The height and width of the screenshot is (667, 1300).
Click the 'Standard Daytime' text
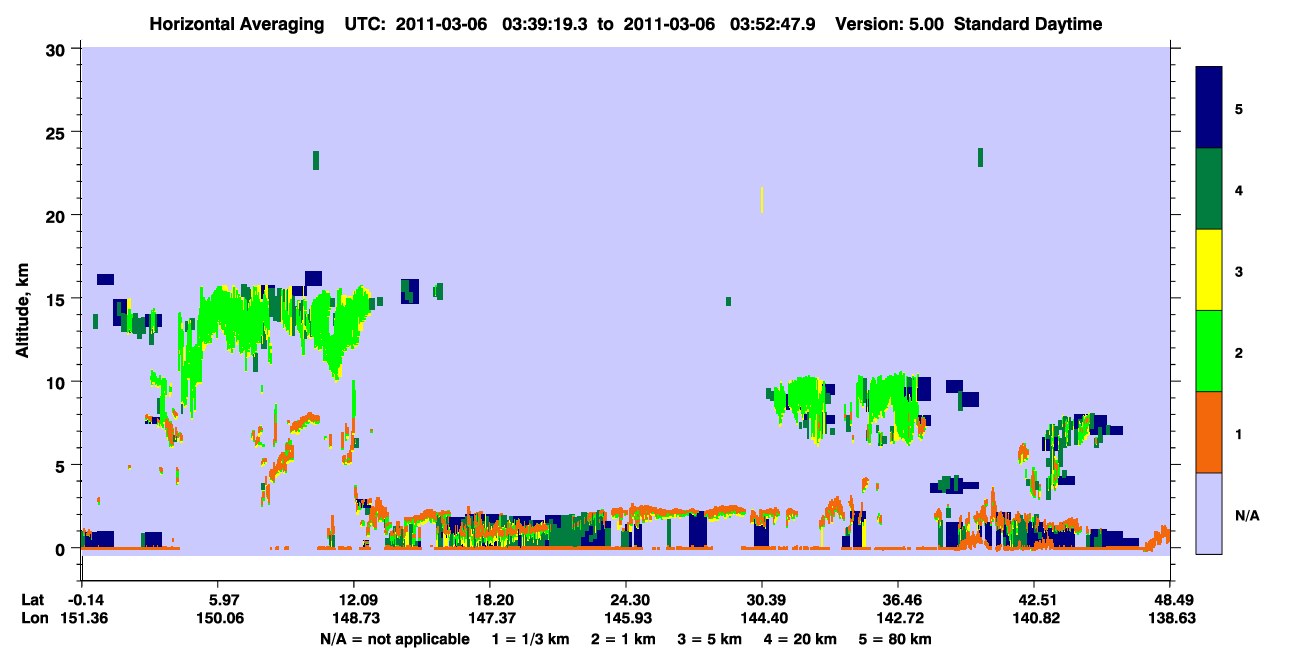click(x=1028, y=24)
